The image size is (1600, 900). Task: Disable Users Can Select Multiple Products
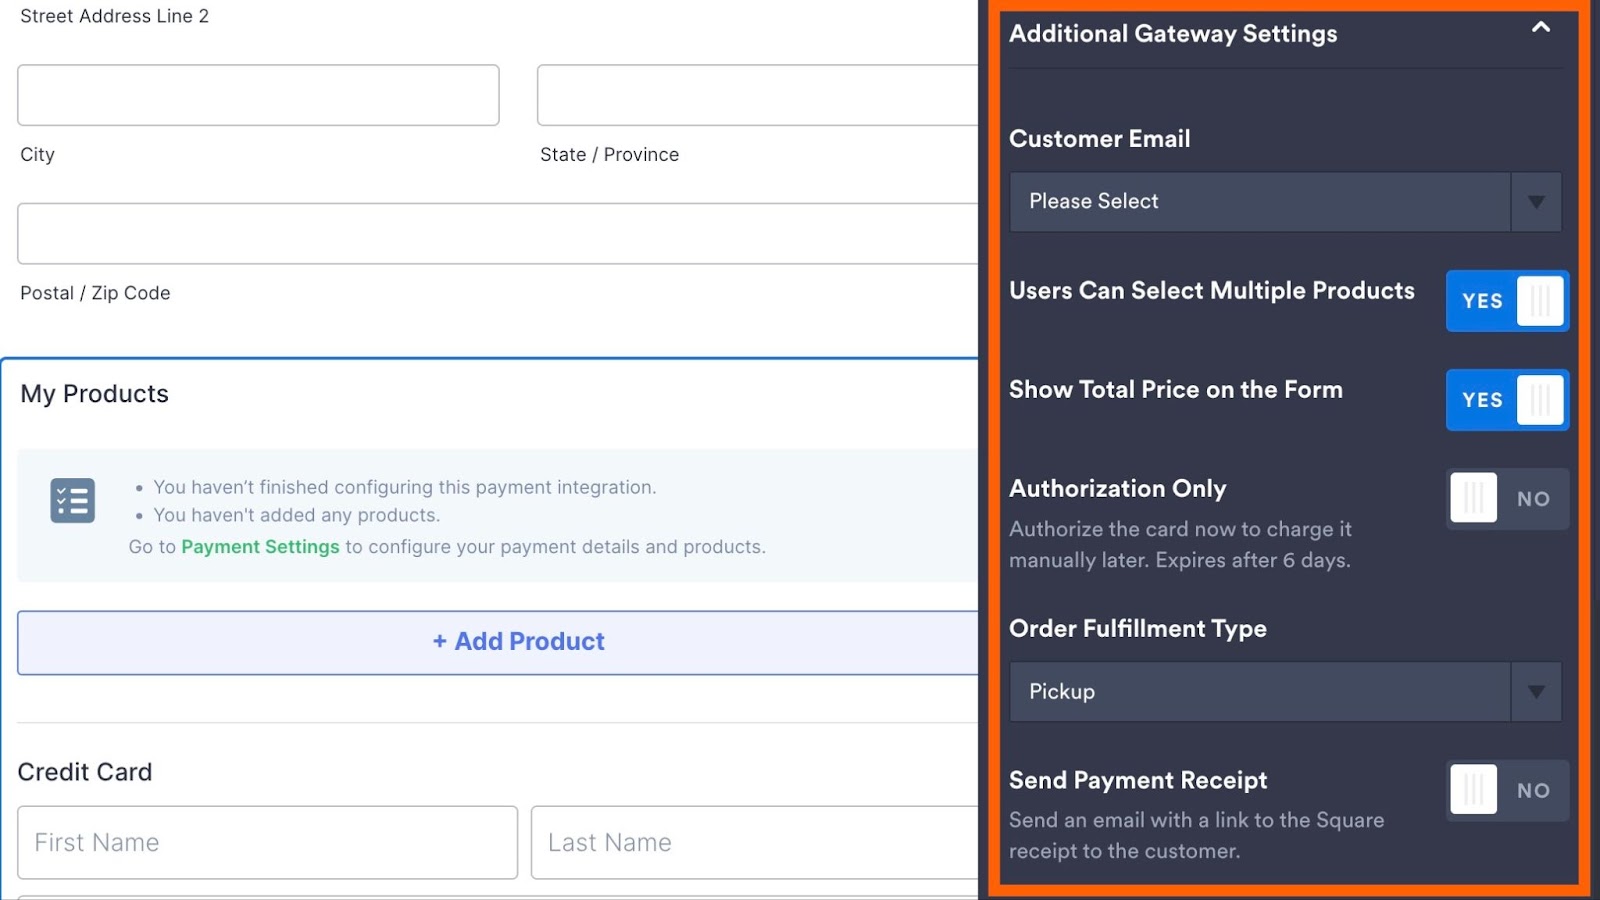coord(1507,301)
